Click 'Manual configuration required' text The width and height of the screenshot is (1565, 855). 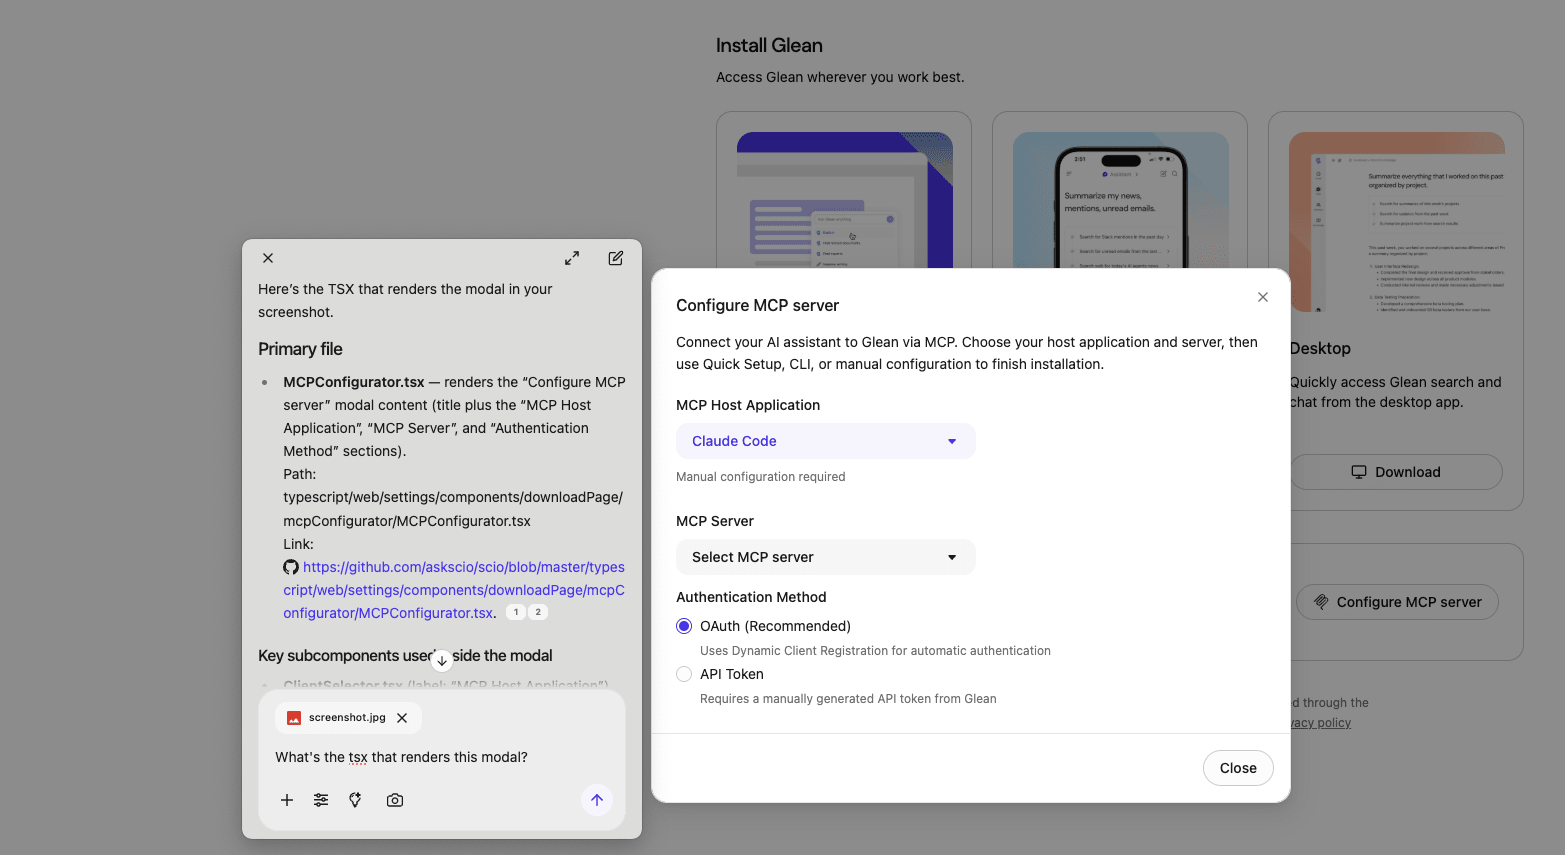pos(761,477)
